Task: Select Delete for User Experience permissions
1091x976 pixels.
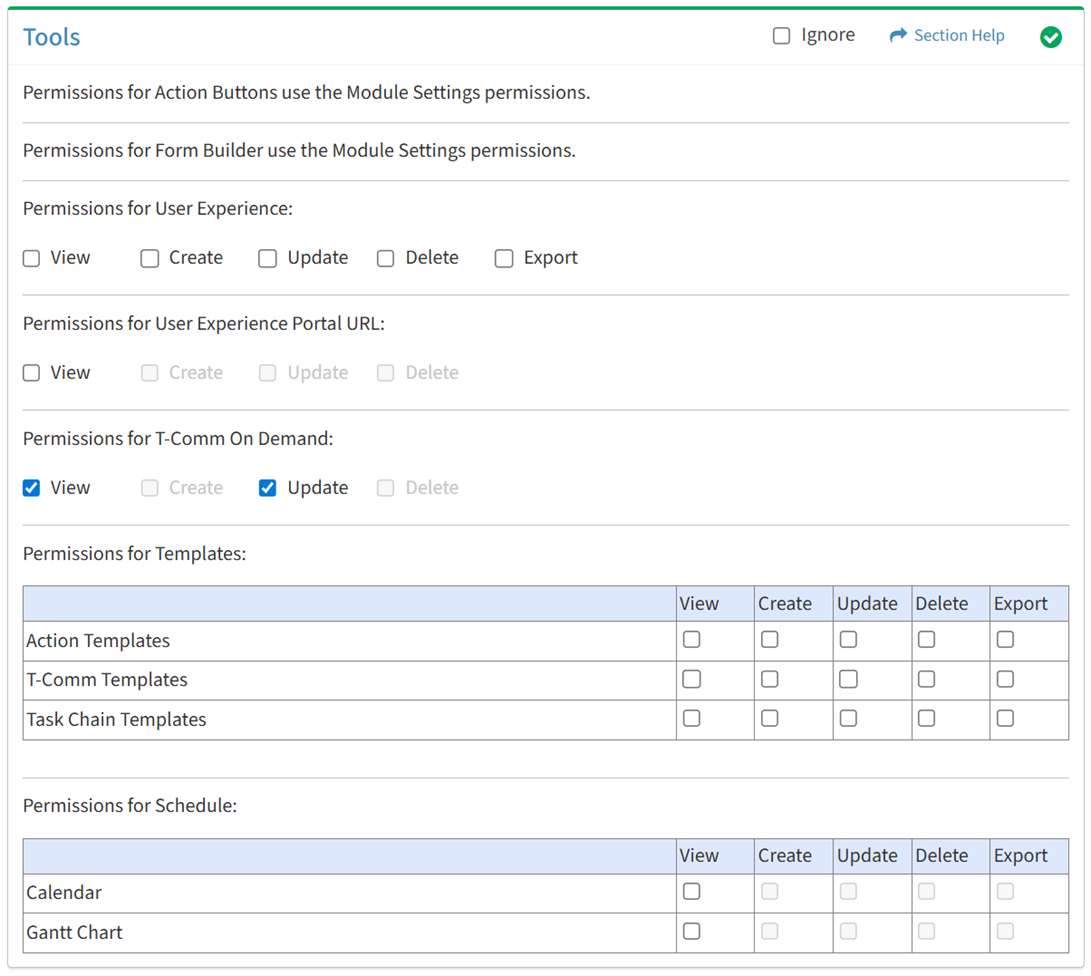Action: point(386,258)
